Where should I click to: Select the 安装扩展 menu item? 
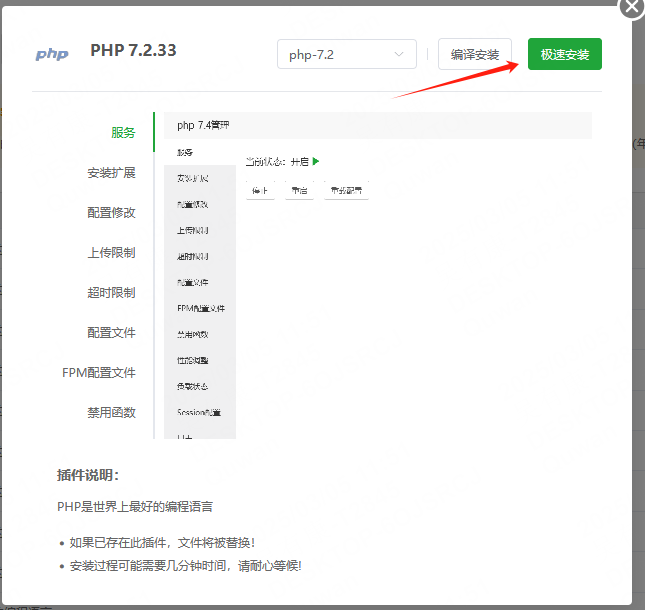111,173
